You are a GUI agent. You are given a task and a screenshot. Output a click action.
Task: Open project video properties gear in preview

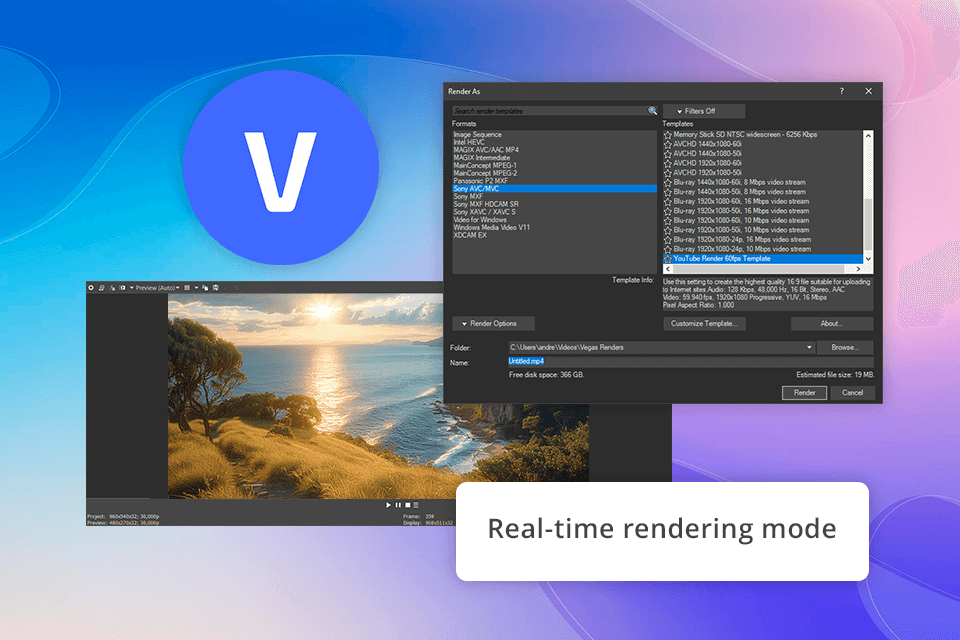point(91,288)
